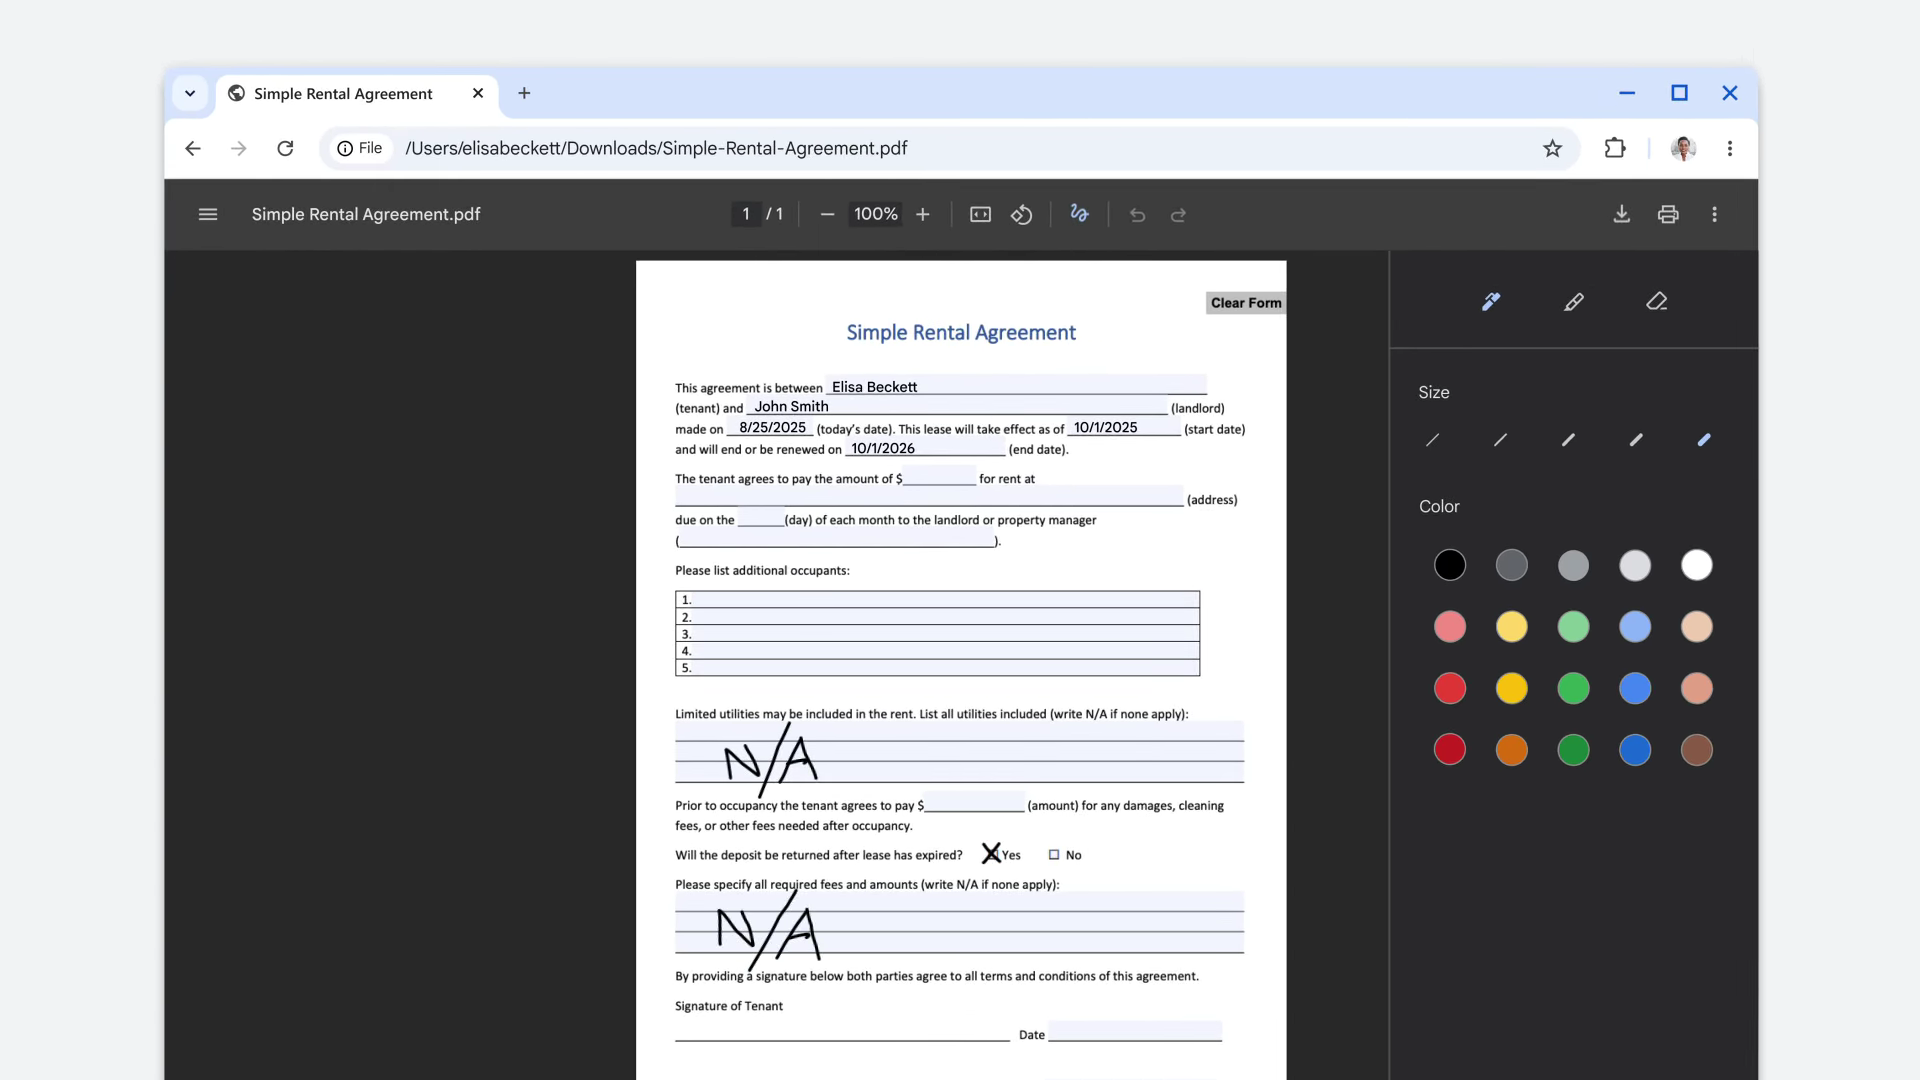Image resolution: width=1920 pixels, height=1080 pixels.
Task: Open the sidebar hamburger menu
Action: (x=208, y=214)
